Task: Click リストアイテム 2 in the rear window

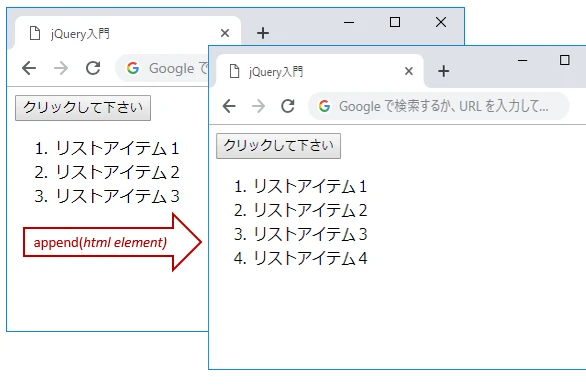Action: pos(117,172)
